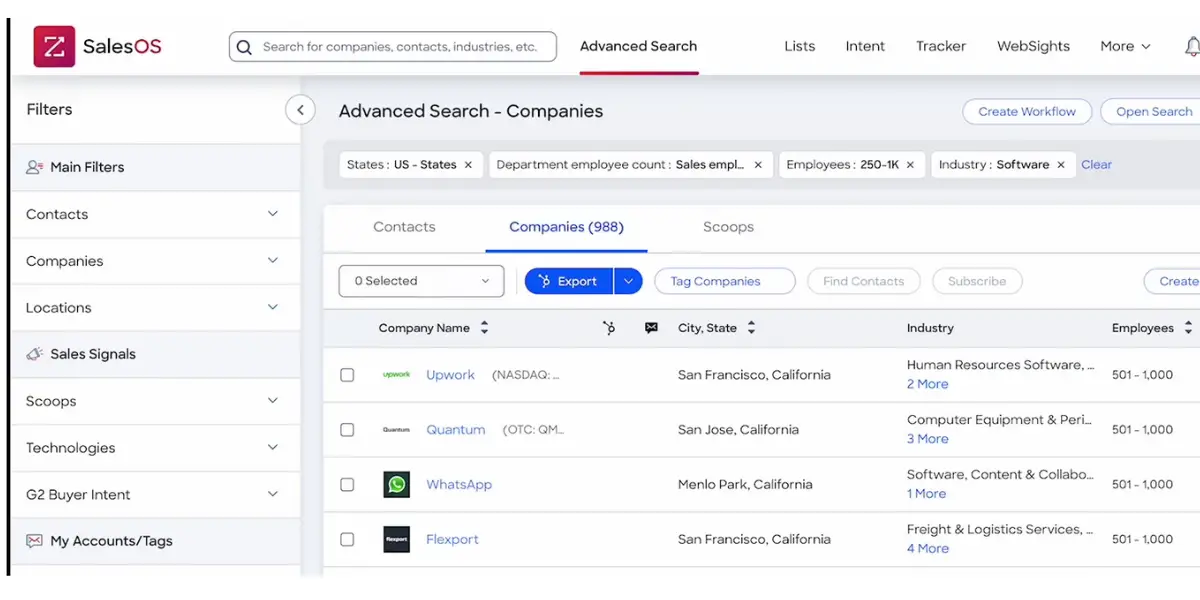
Task: Click the Export button
Action: click(x=569, y=281)
